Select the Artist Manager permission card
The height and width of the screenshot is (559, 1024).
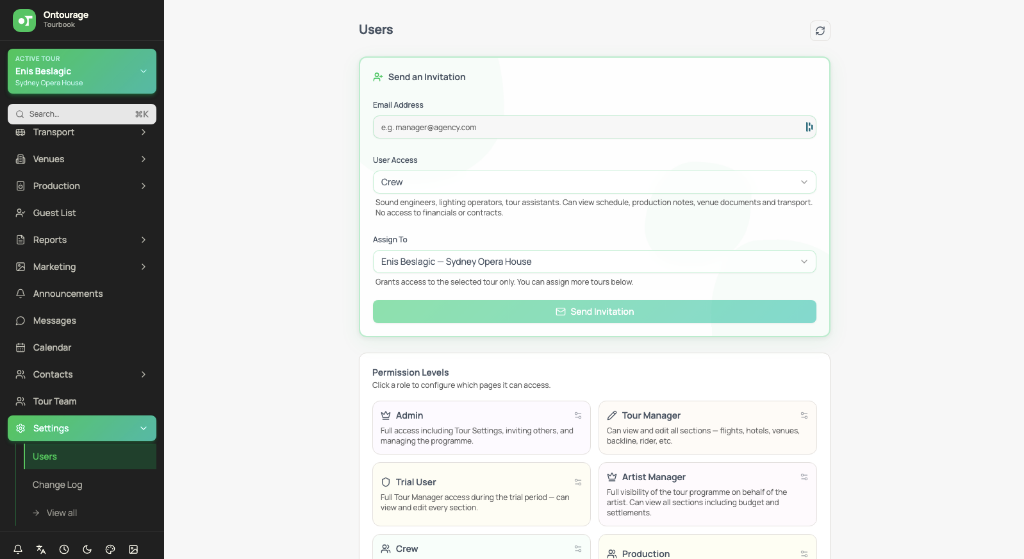pos(707,494)
